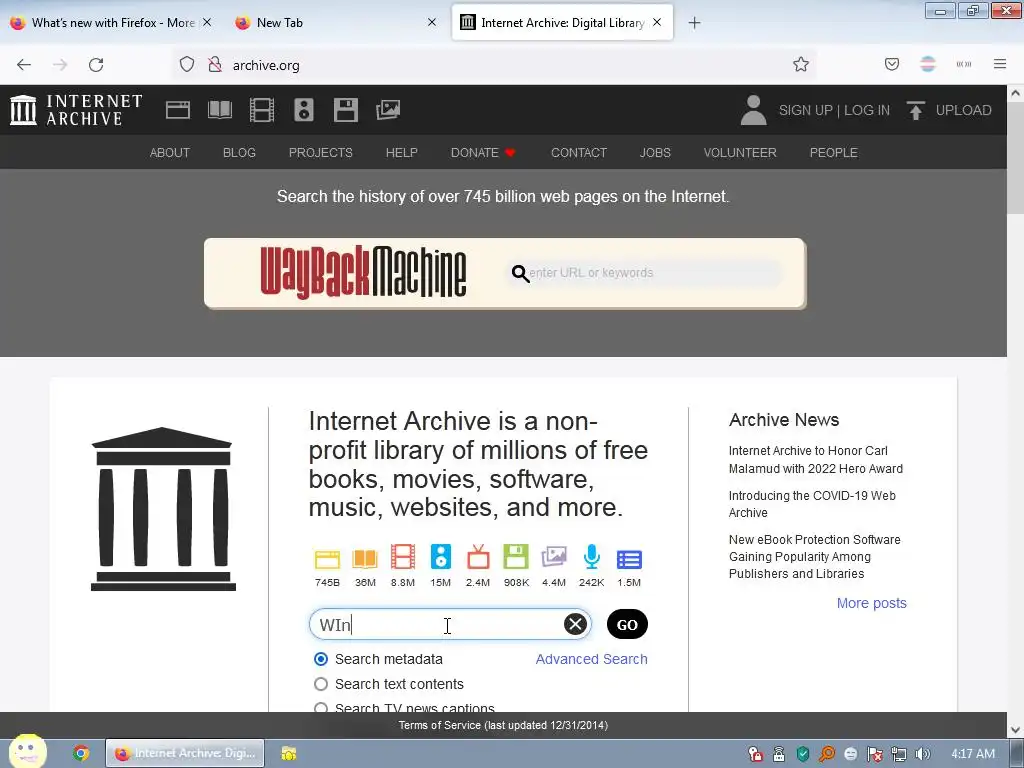The width and height of the screenshot is (1024, 768).
Task: Open the VOLUNTEER menu item
Action: pos(740,152)
